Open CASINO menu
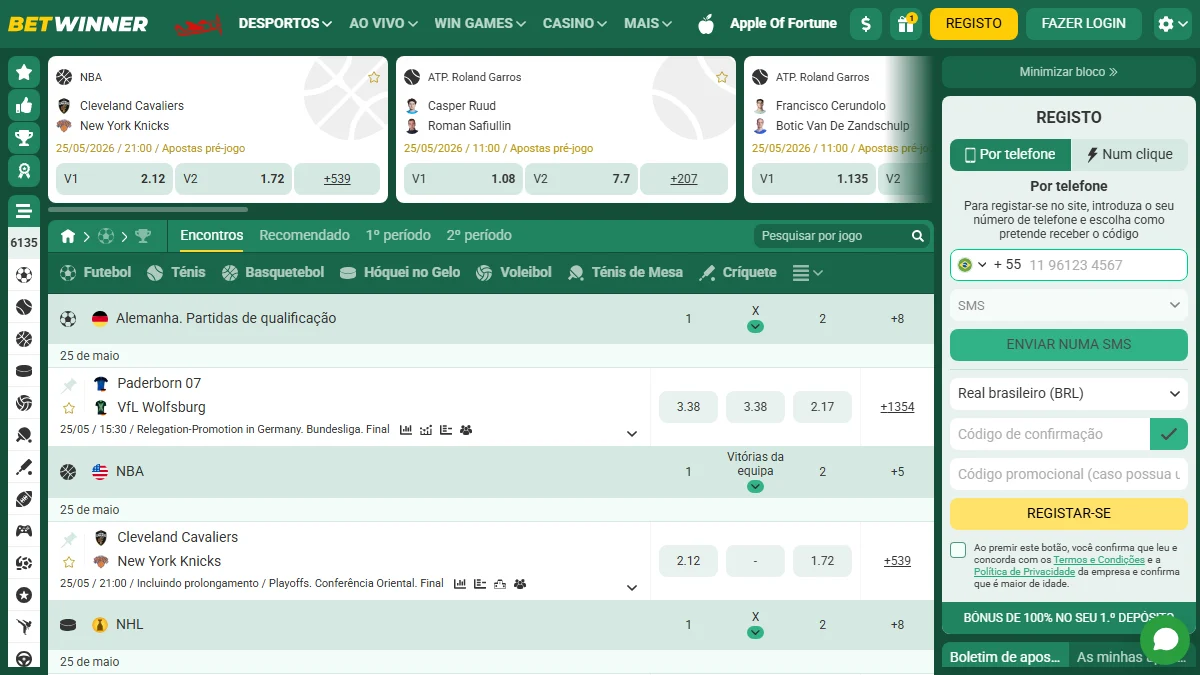The width and height of the screenshot is (1200, 675). click(574, 23)
